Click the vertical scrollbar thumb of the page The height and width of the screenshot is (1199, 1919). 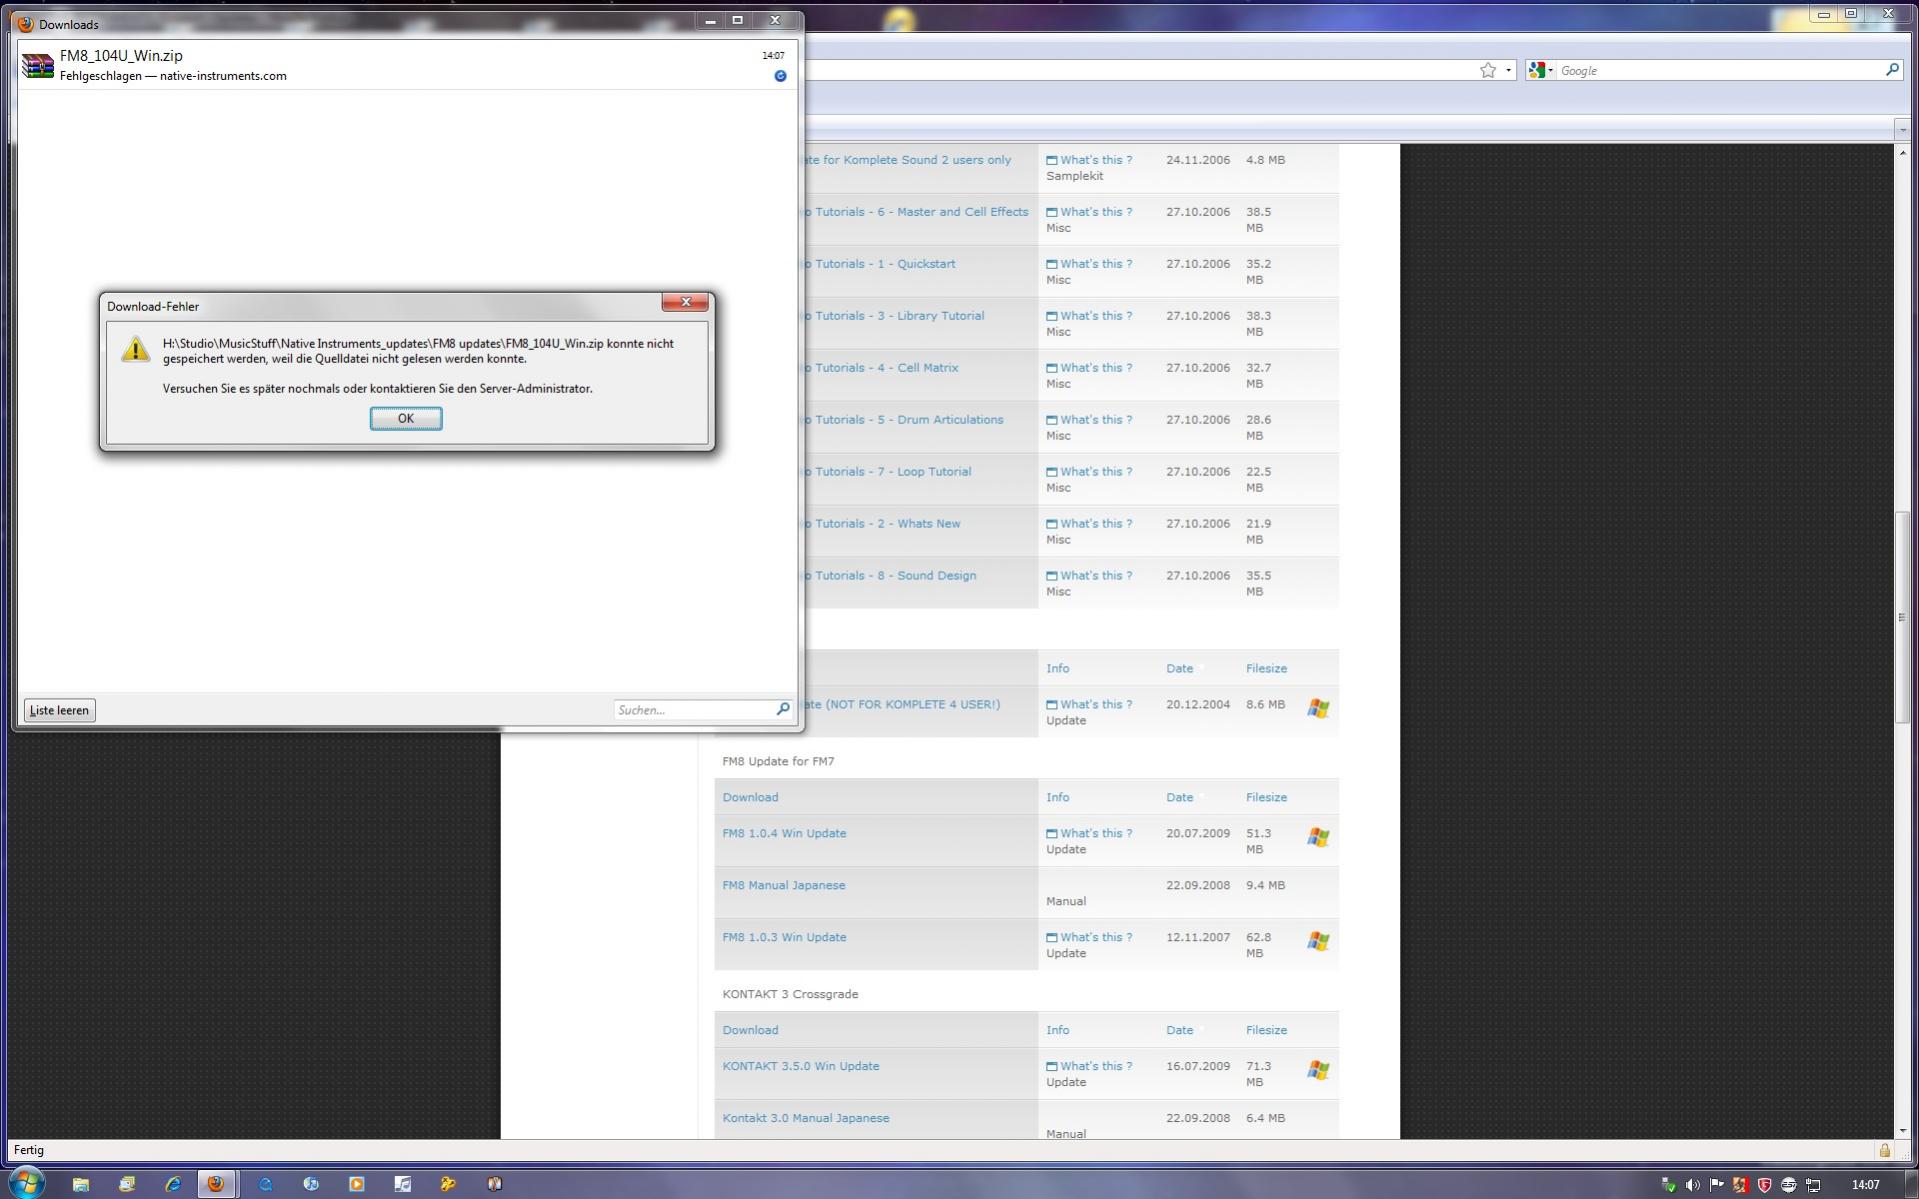[1902, 617]
